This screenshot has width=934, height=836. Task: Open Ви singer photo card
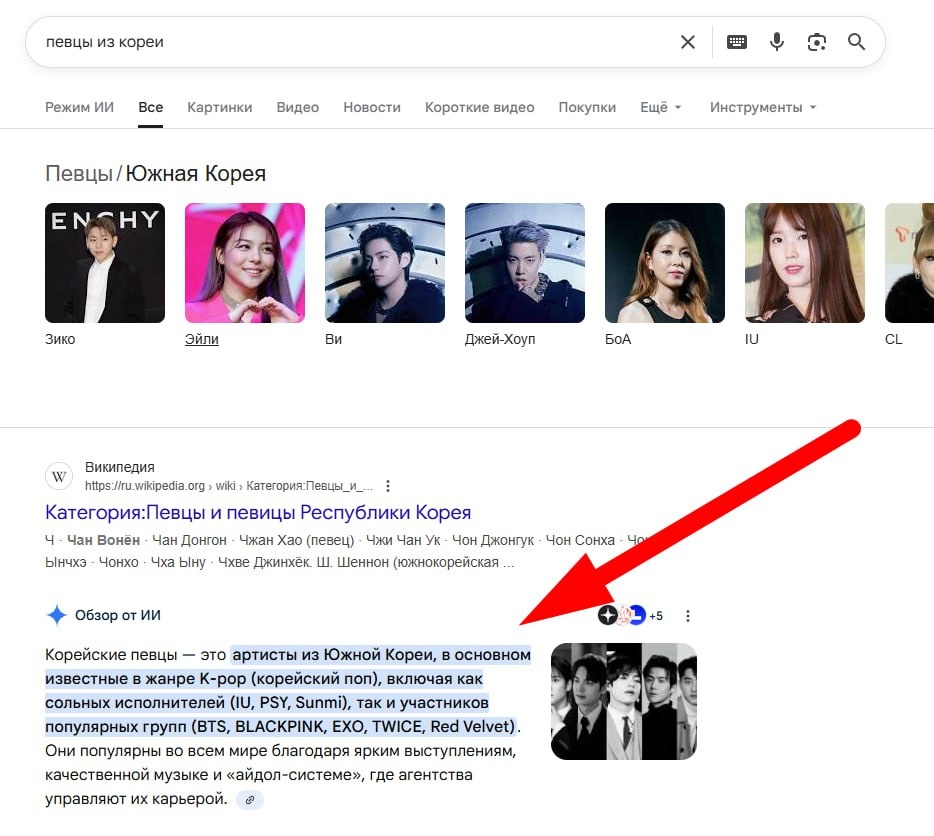pos(385,263)
